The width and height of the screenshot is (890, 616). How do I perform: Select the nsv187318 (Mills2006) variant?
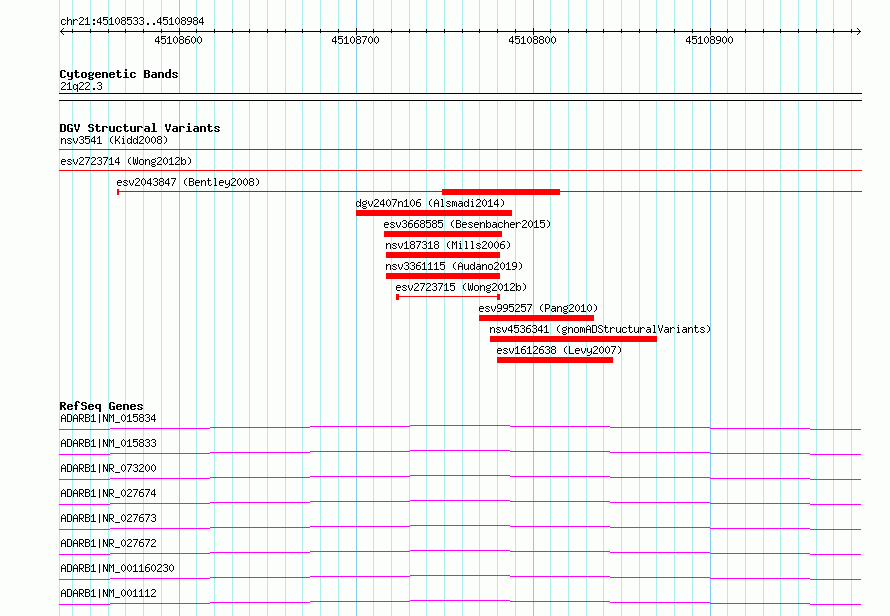pyautogui.click(x=448, y=245)
